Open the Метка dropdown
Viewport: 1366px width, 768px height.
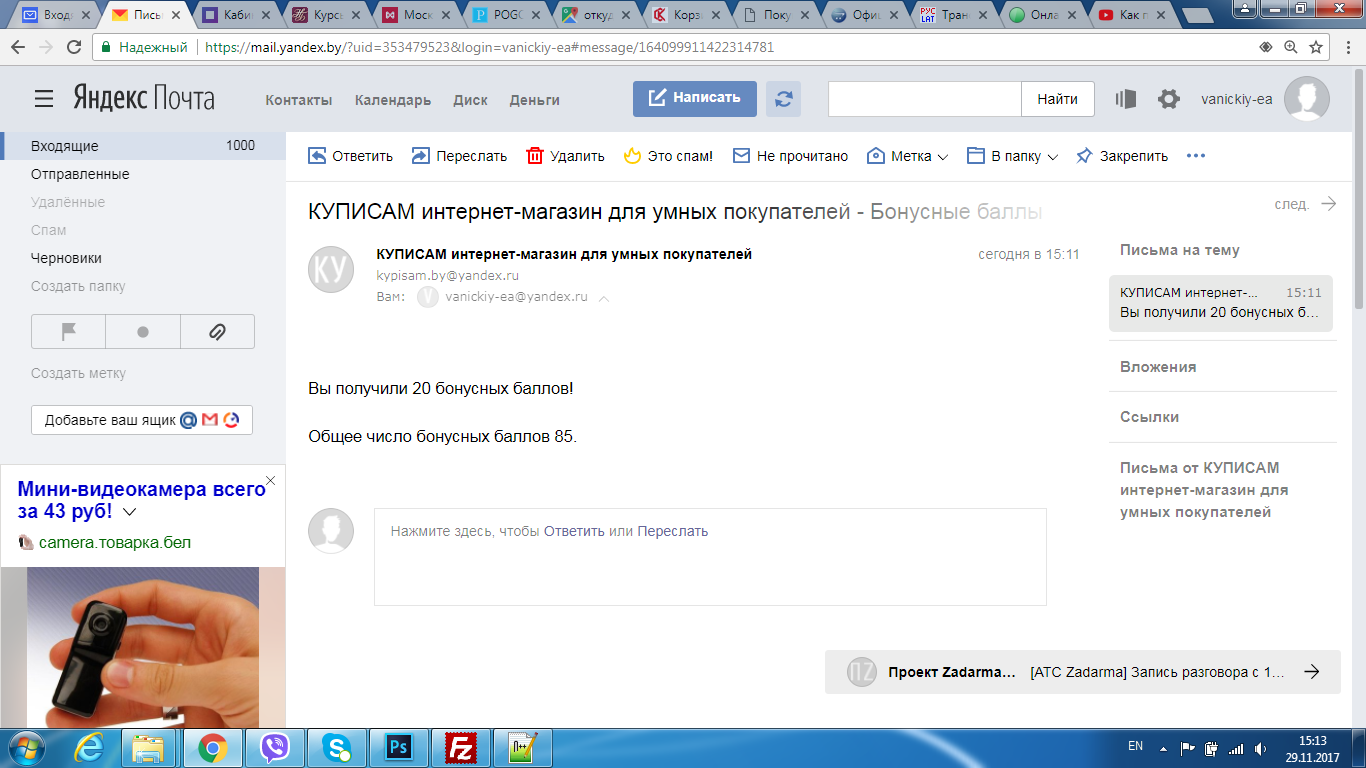coord(906,156)
